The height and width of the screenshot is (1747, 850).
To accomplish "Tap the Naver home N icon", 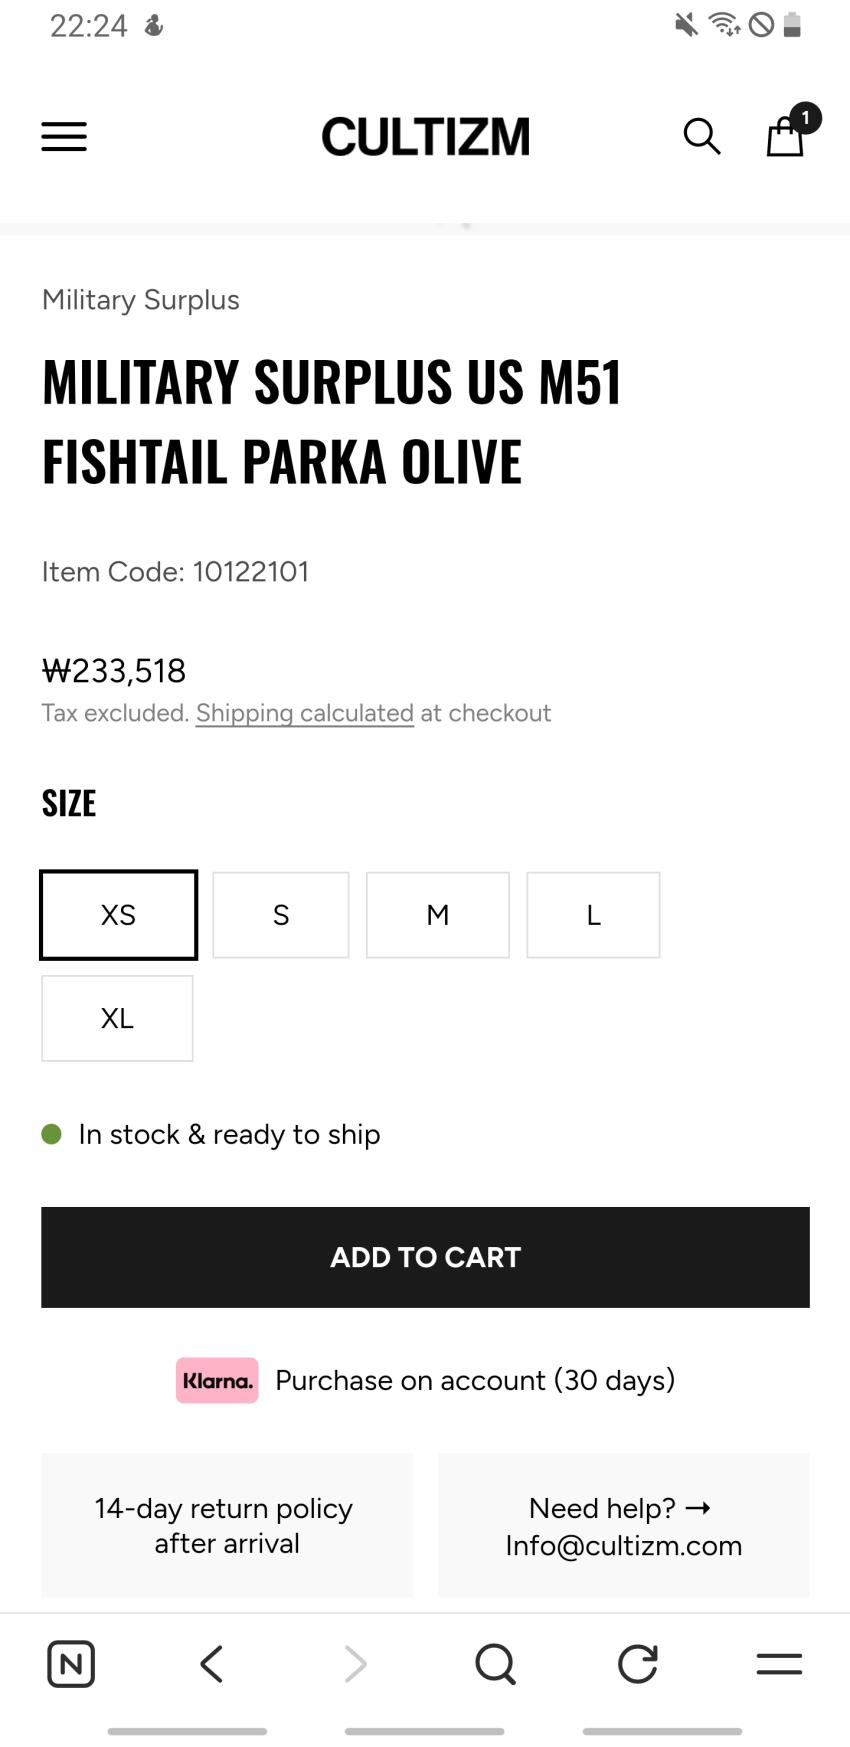I will pos(71,1664).
